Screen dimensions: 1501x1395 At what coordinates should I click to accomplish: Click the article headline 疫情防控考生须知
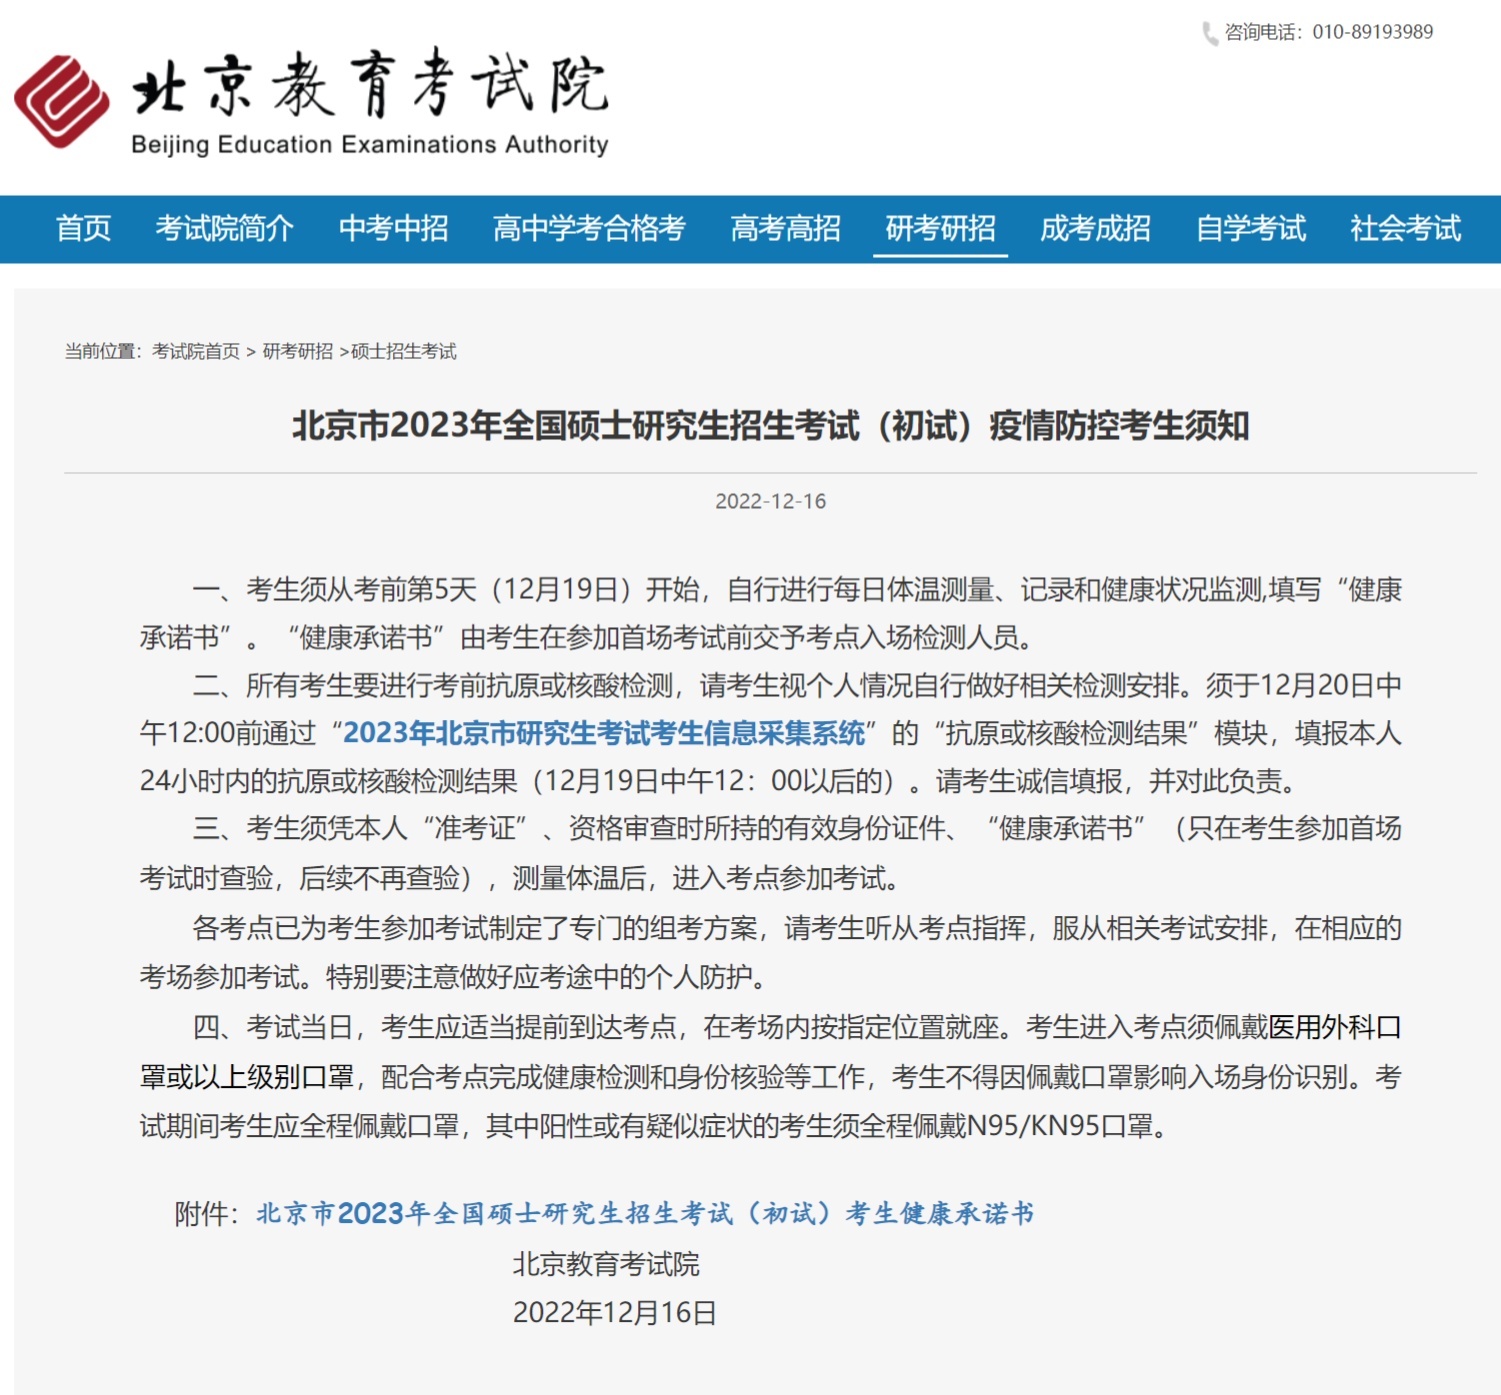point(770,426)
